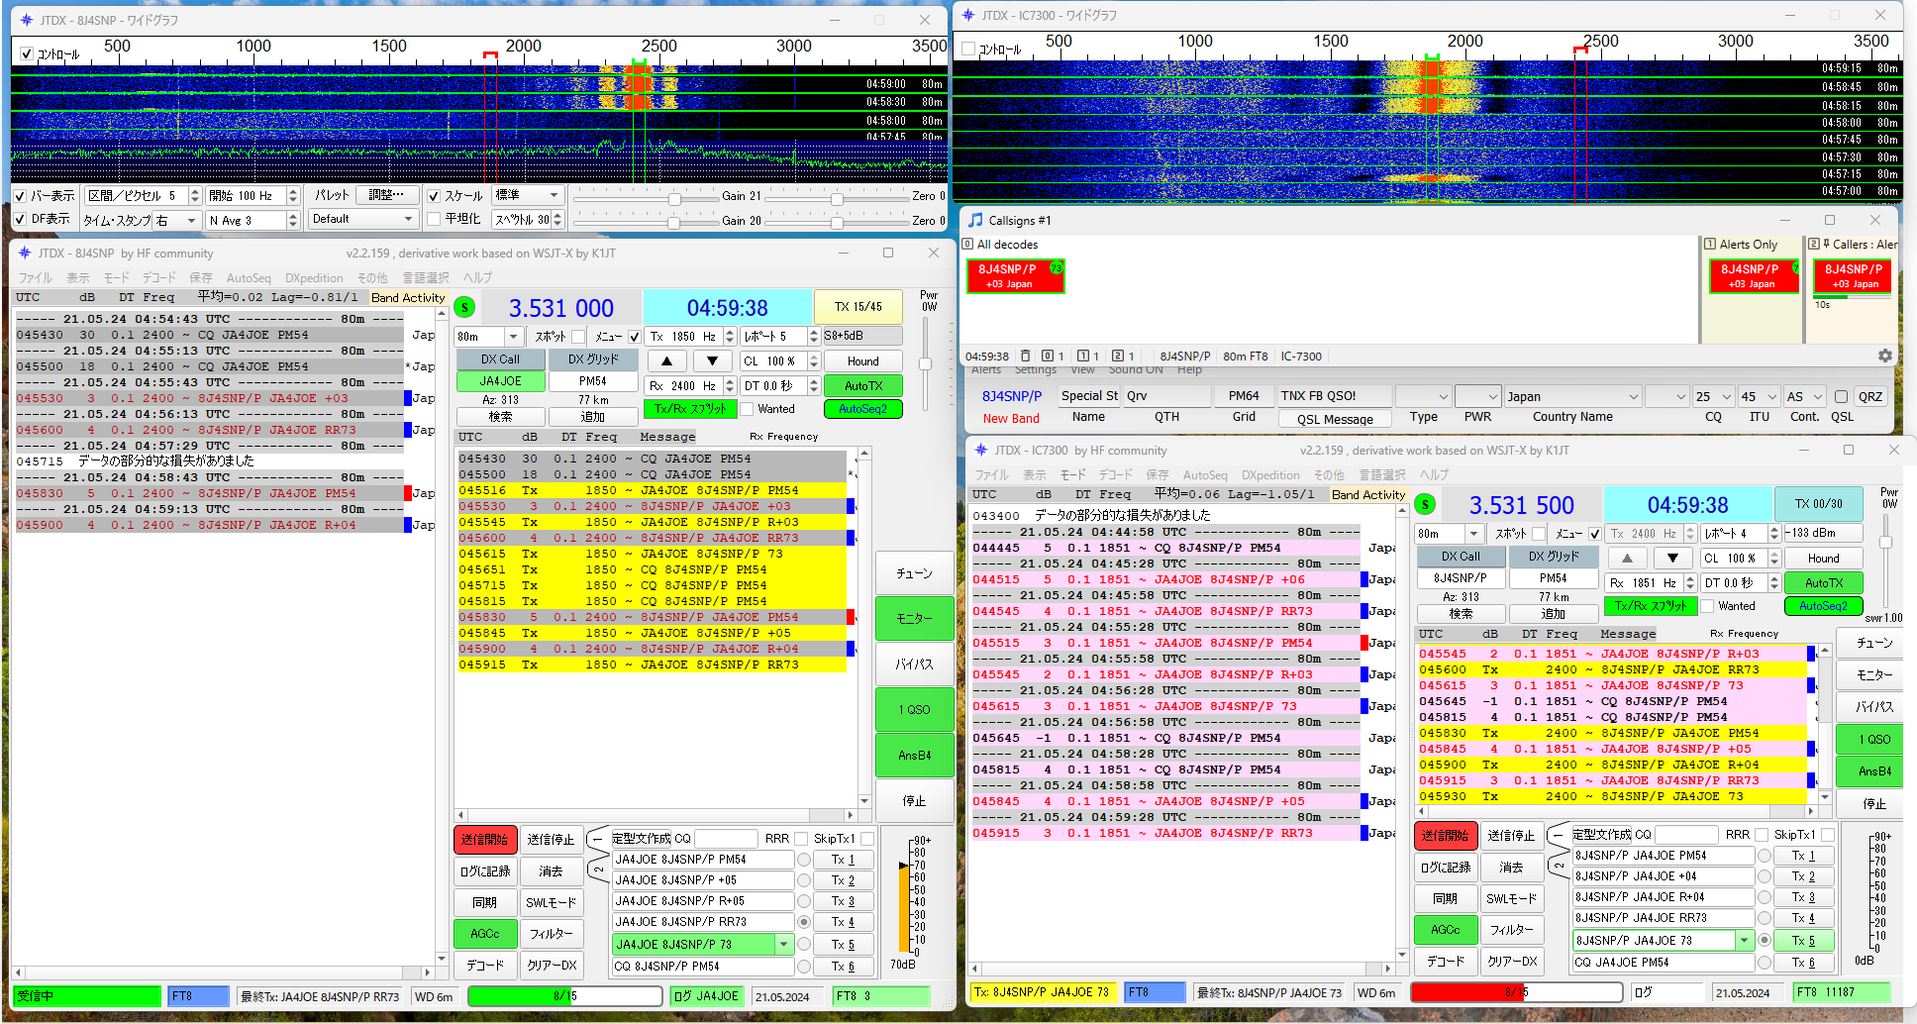Click the red 送信開始 button in IC7300 window
This screenshot has width=1917, height=1024.
click(x=1445, y=835)
